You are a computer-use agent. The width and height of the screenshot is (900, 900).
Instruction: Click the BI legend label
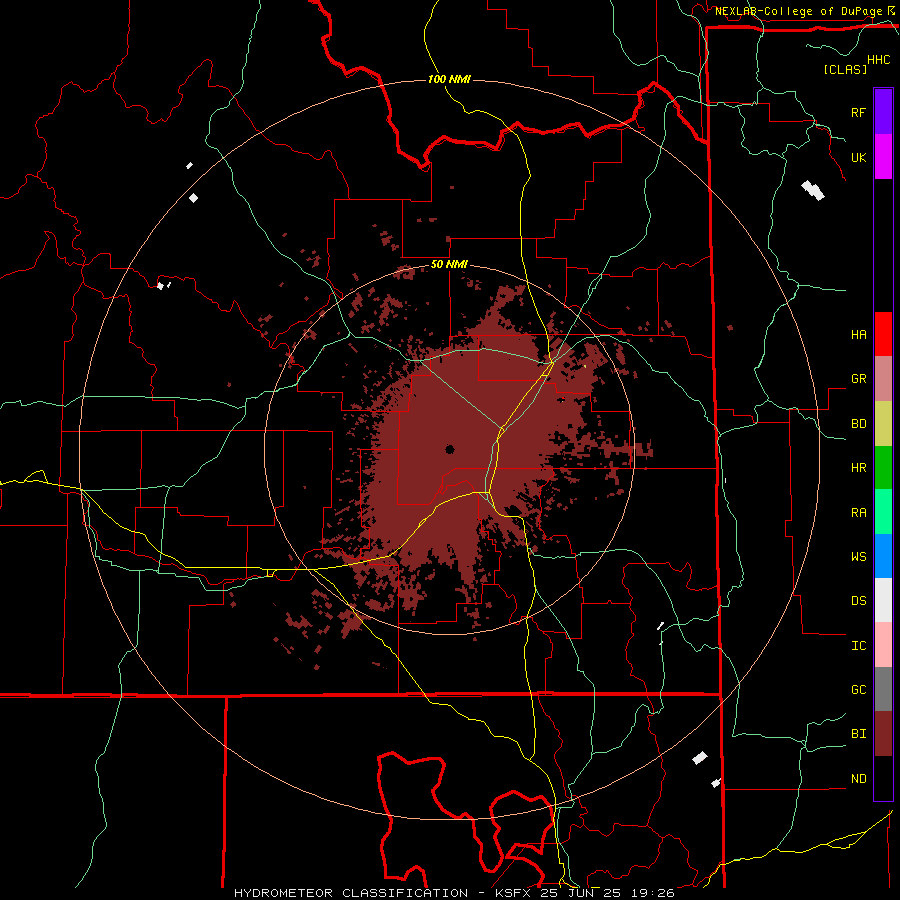click(858, 734)
